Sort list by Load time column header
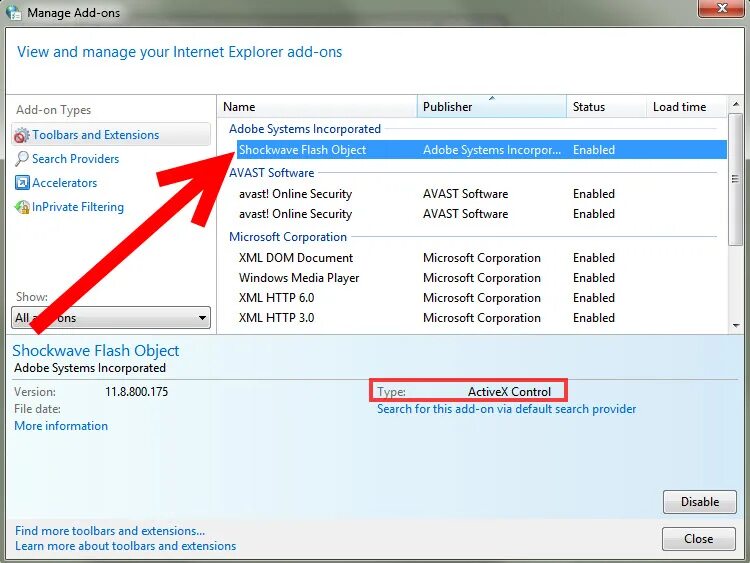The height and width of the screenshot is (563, 750). tap(687, 107)
